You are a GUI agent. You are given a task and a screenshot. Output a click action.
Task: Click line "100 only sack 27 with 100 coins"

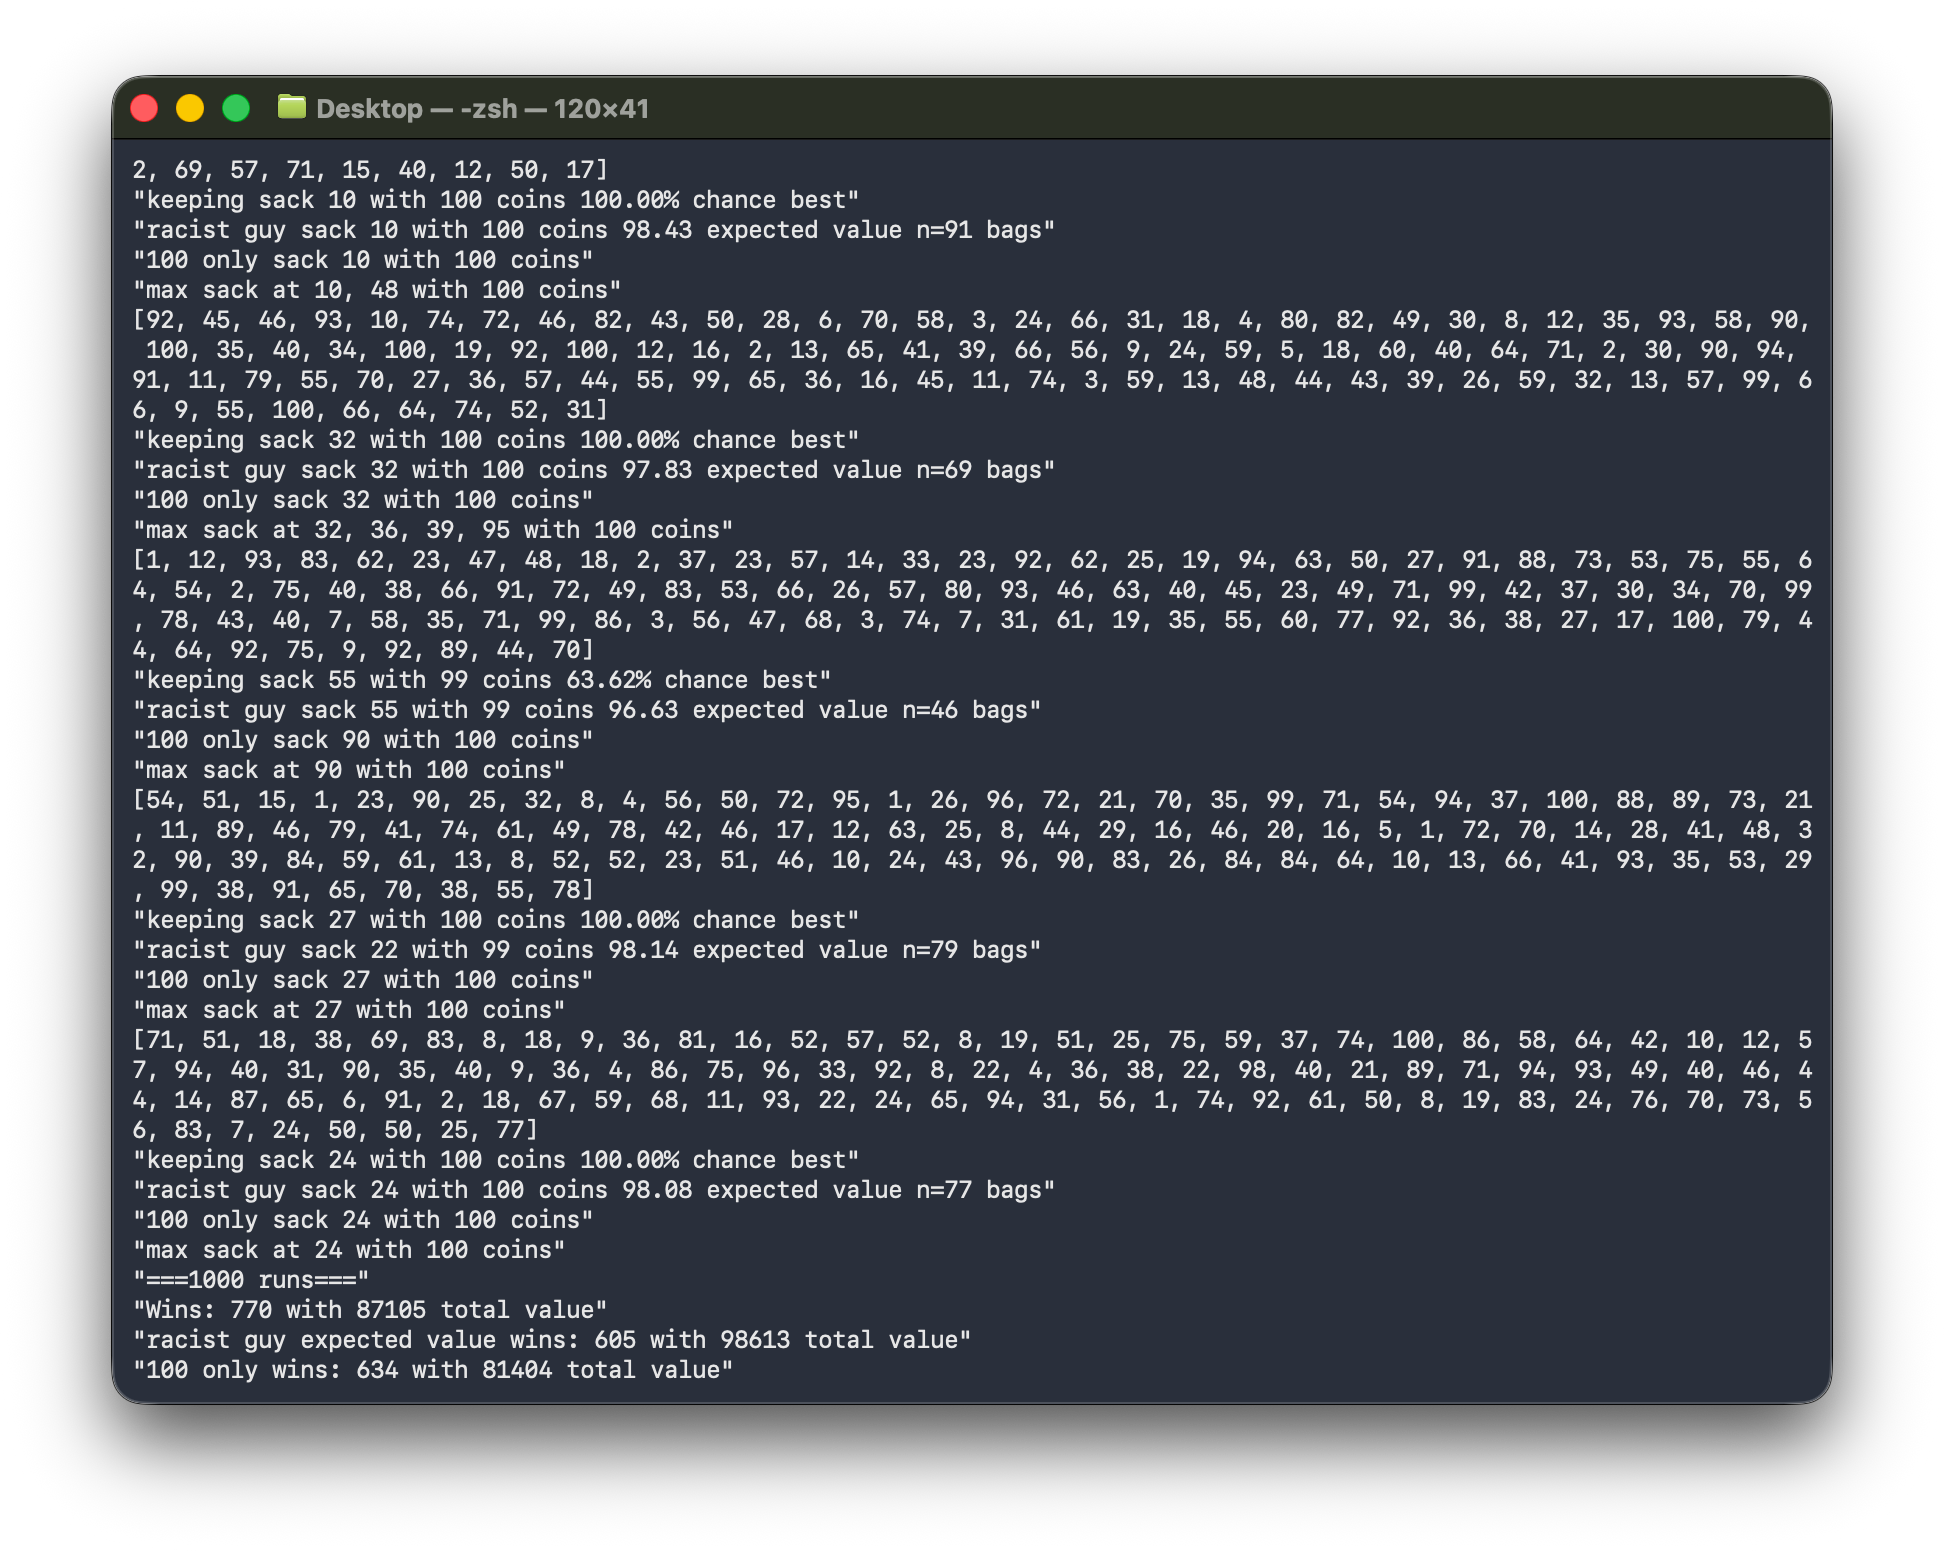click(363, 980)
